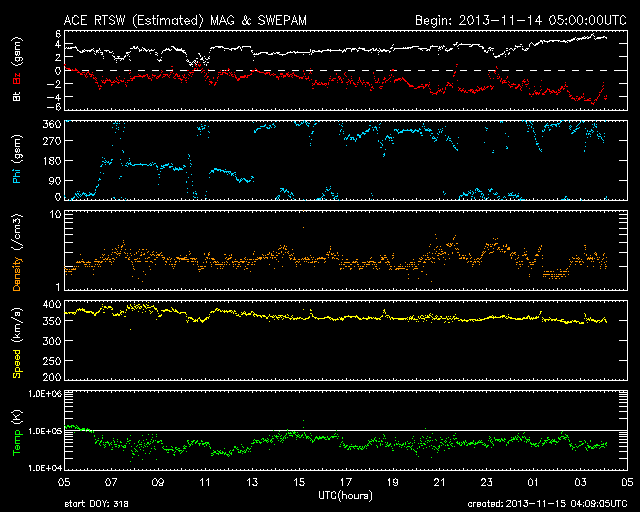Click the '21' hour label on the time axis
640x512 pixels.
click(439, 482)
